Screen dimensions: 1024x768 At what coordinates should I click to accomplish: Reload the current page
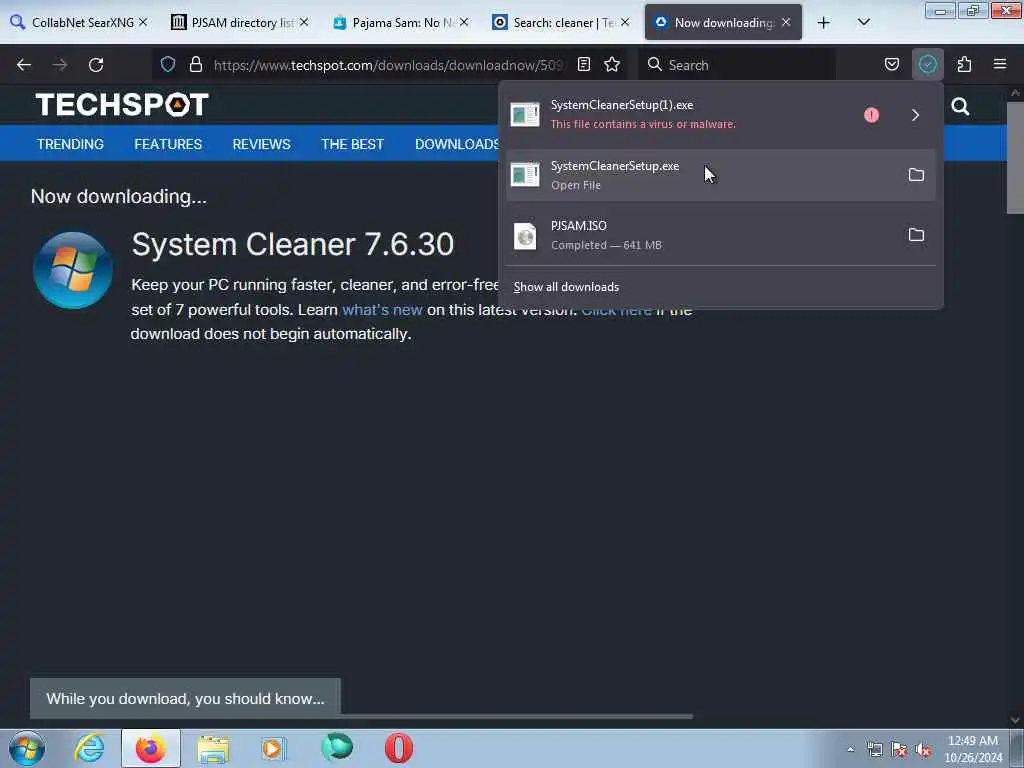pyautogui.click(x=96, y=65)
